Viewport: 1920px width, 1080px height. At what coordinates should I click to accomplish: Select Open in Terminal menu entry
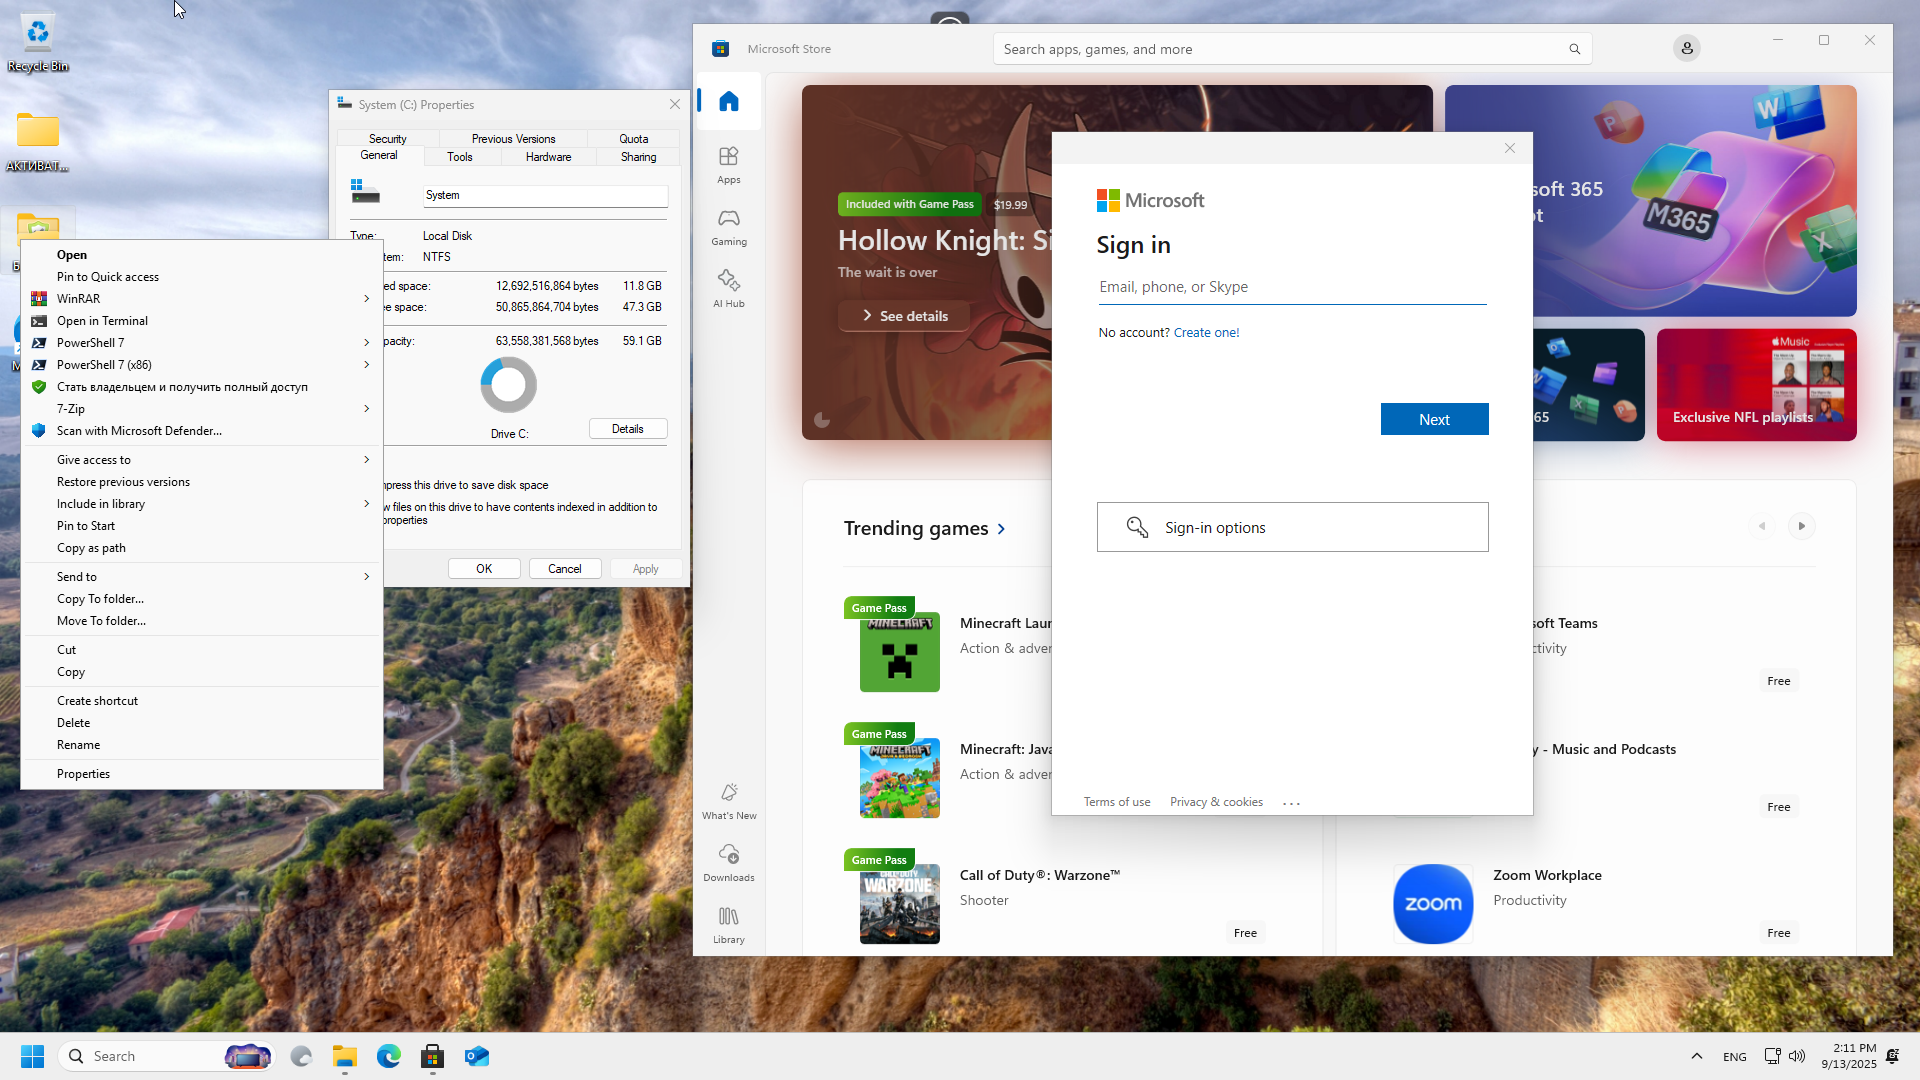(202, 321)
